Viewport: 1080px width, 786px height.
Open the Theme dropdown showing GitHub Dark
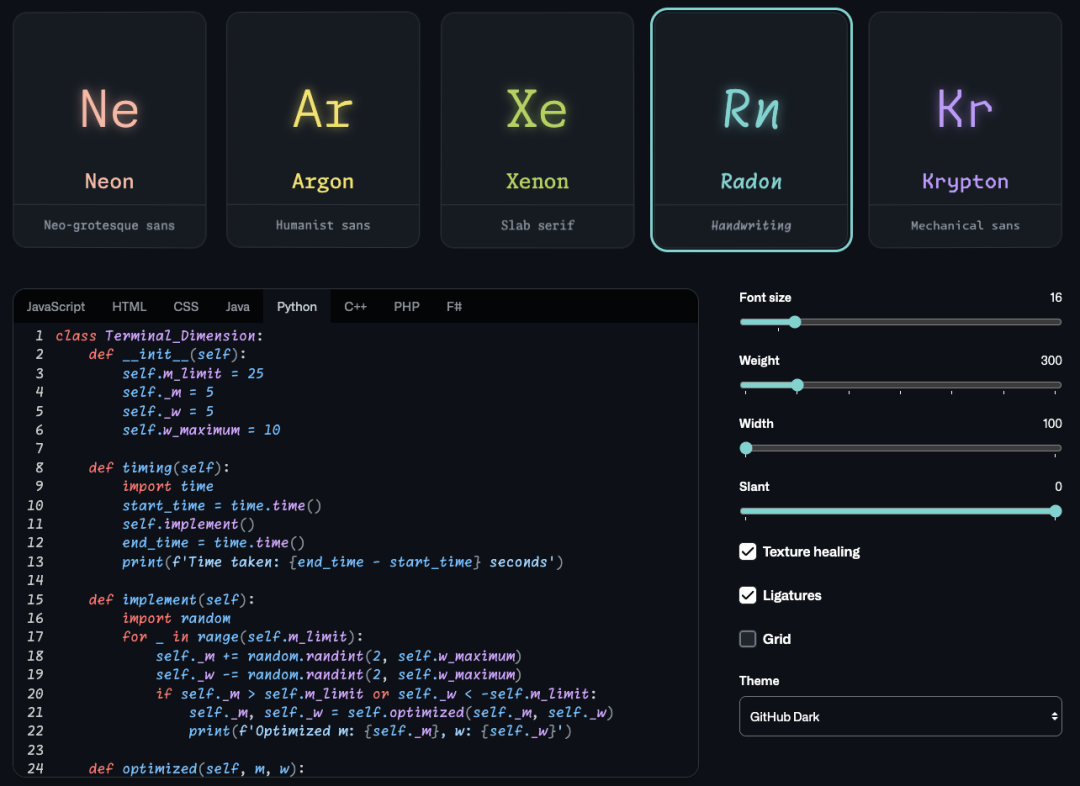point(900,716)
